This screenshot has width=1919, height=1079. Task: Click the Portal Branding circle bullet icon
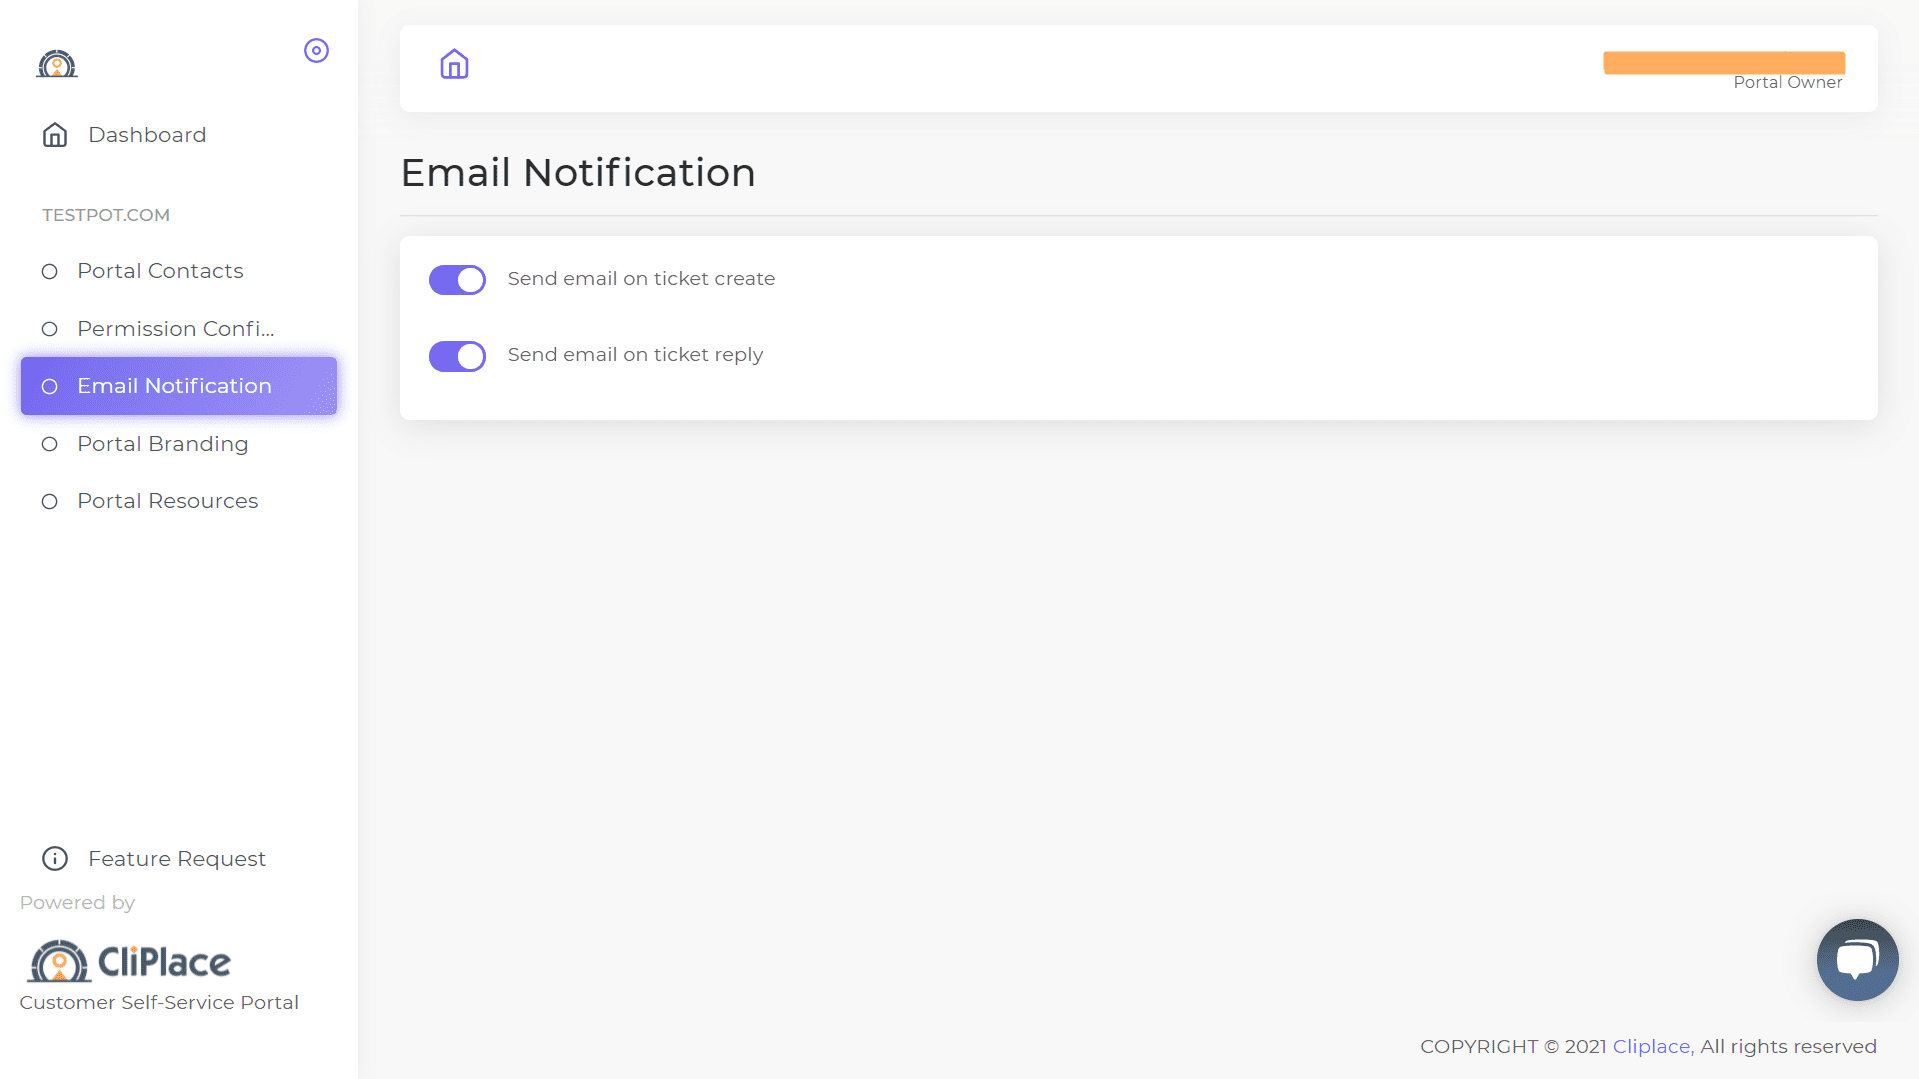(49, 444)
